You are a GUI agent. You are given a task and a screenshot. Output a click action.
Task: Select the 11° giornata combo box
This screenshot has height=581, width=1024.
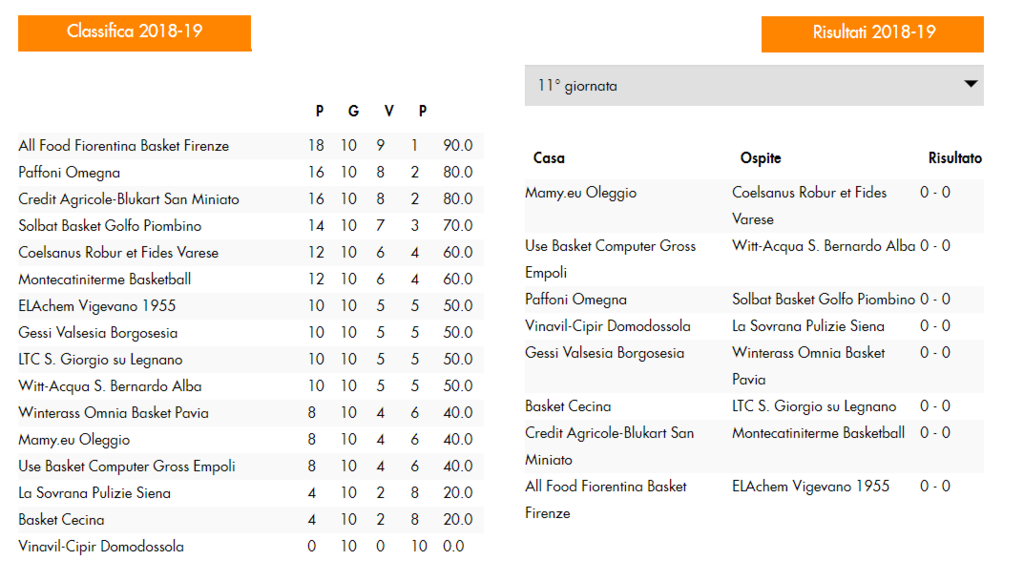[x=754, y=86]
